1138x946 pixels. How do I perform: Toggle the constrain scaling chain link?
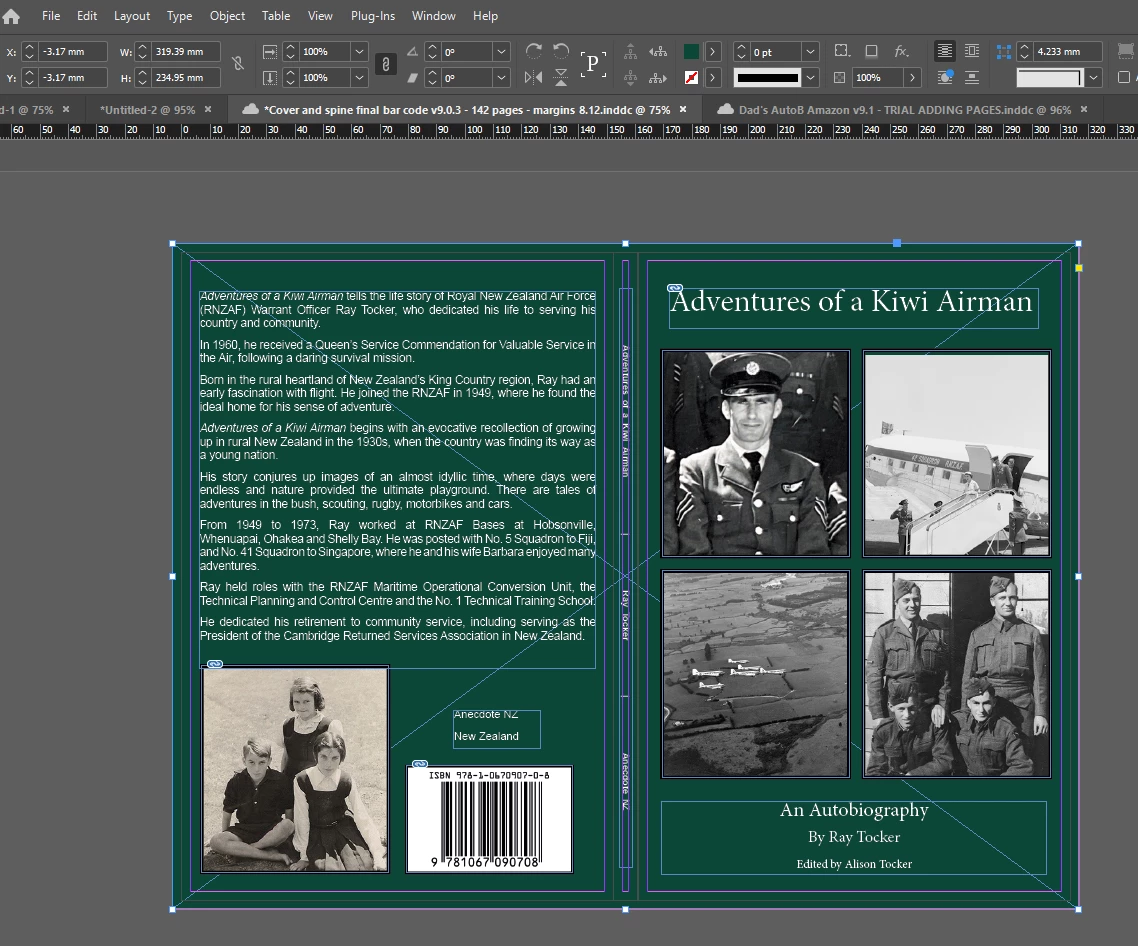(385, 64)
